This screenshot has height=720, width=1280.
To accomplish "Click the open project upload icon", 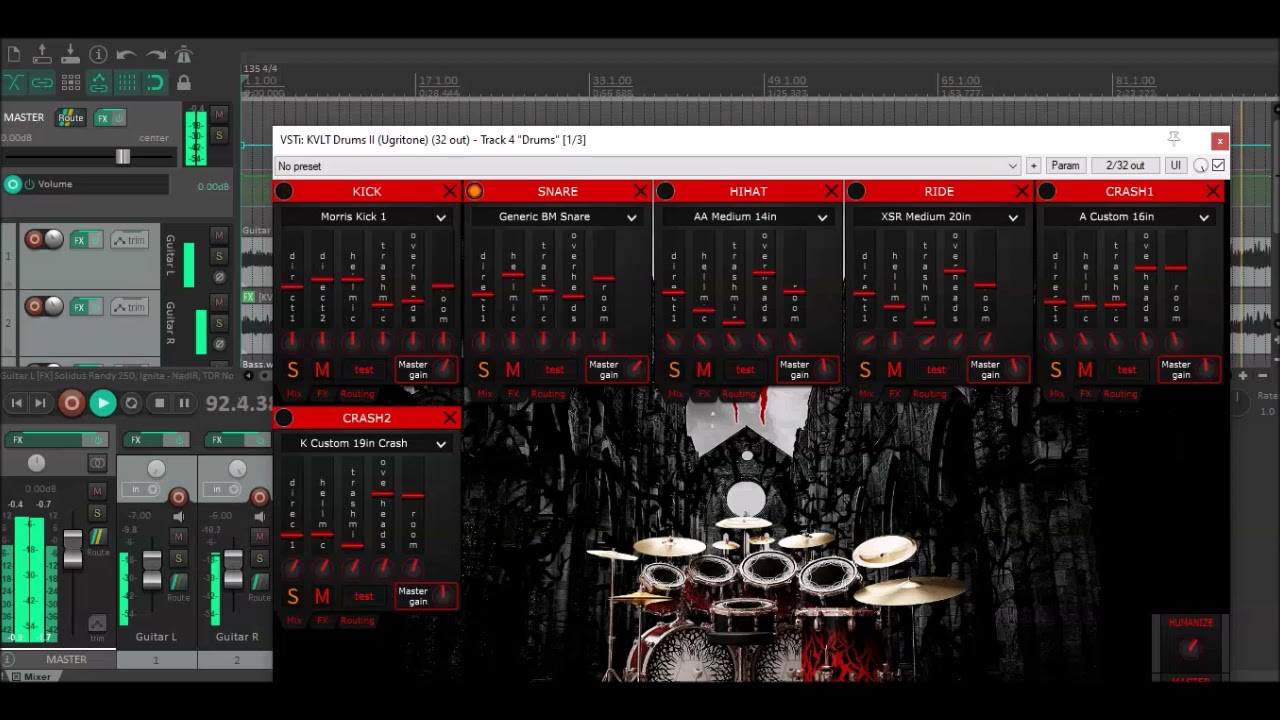I will [x=42, y=55].
